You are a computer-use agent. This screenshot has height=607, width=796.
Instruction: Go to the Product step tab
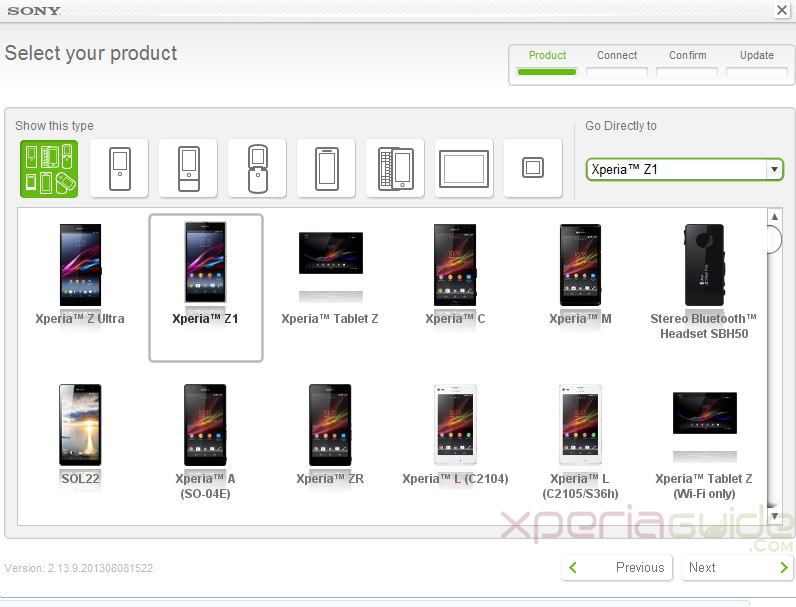(547, 62)
